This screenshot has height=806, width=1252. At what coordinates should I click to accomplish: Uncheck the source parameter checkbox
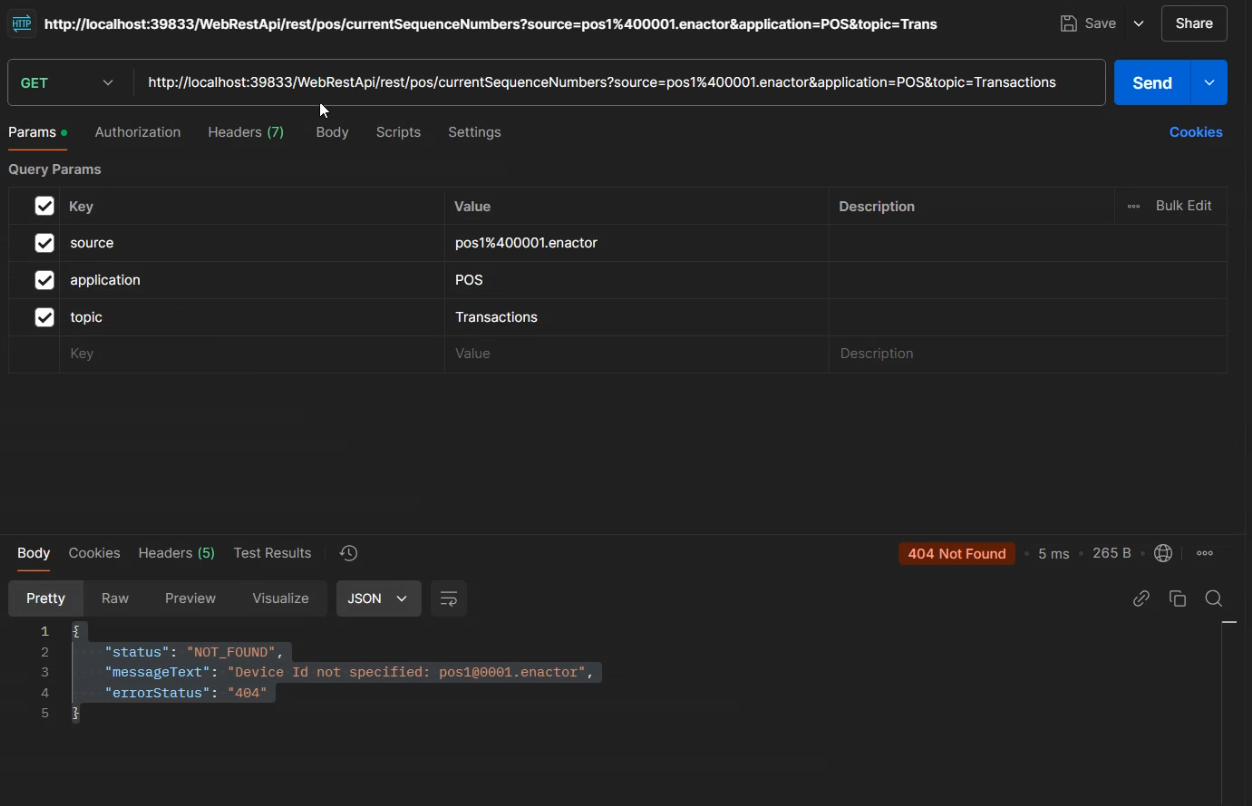[x=44, y=243]
